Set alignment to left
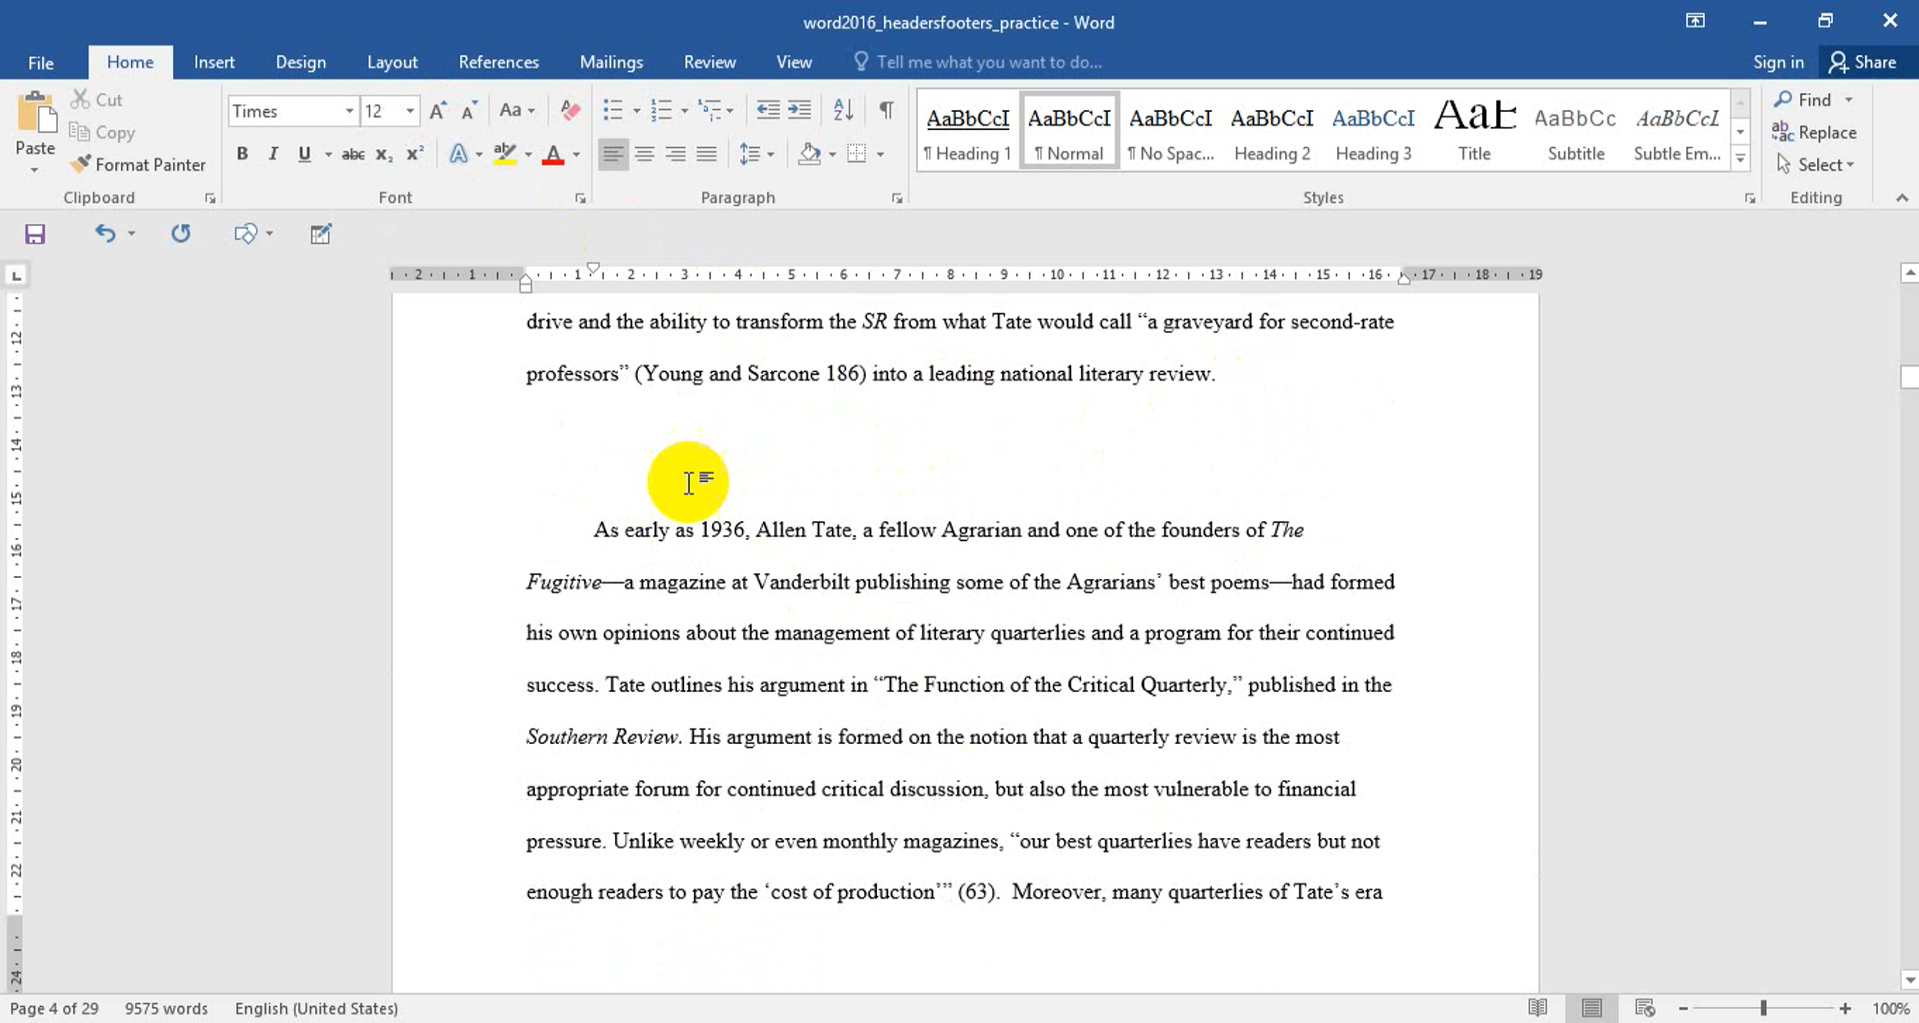1919x1023 pixels. point(613,155)
